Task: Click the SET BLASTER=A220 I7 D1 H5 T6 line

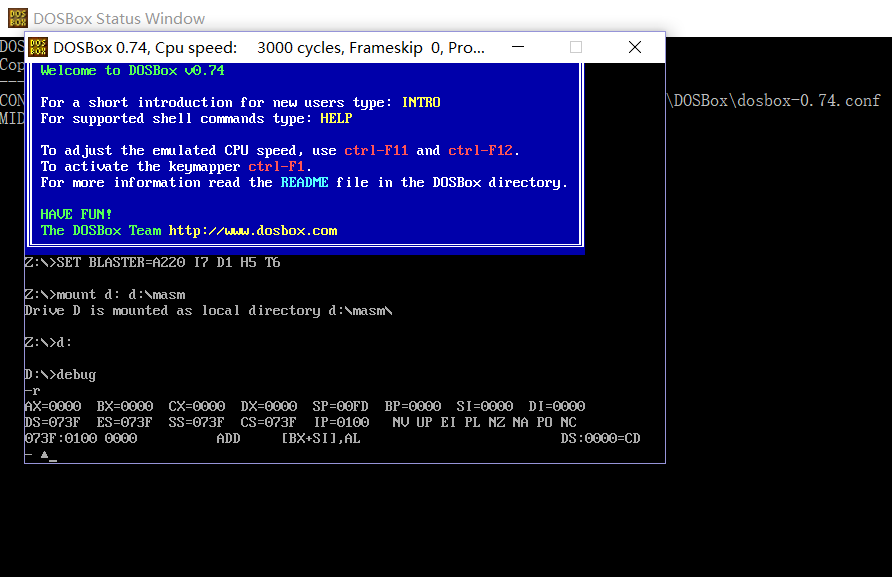Action: [152, 262]
